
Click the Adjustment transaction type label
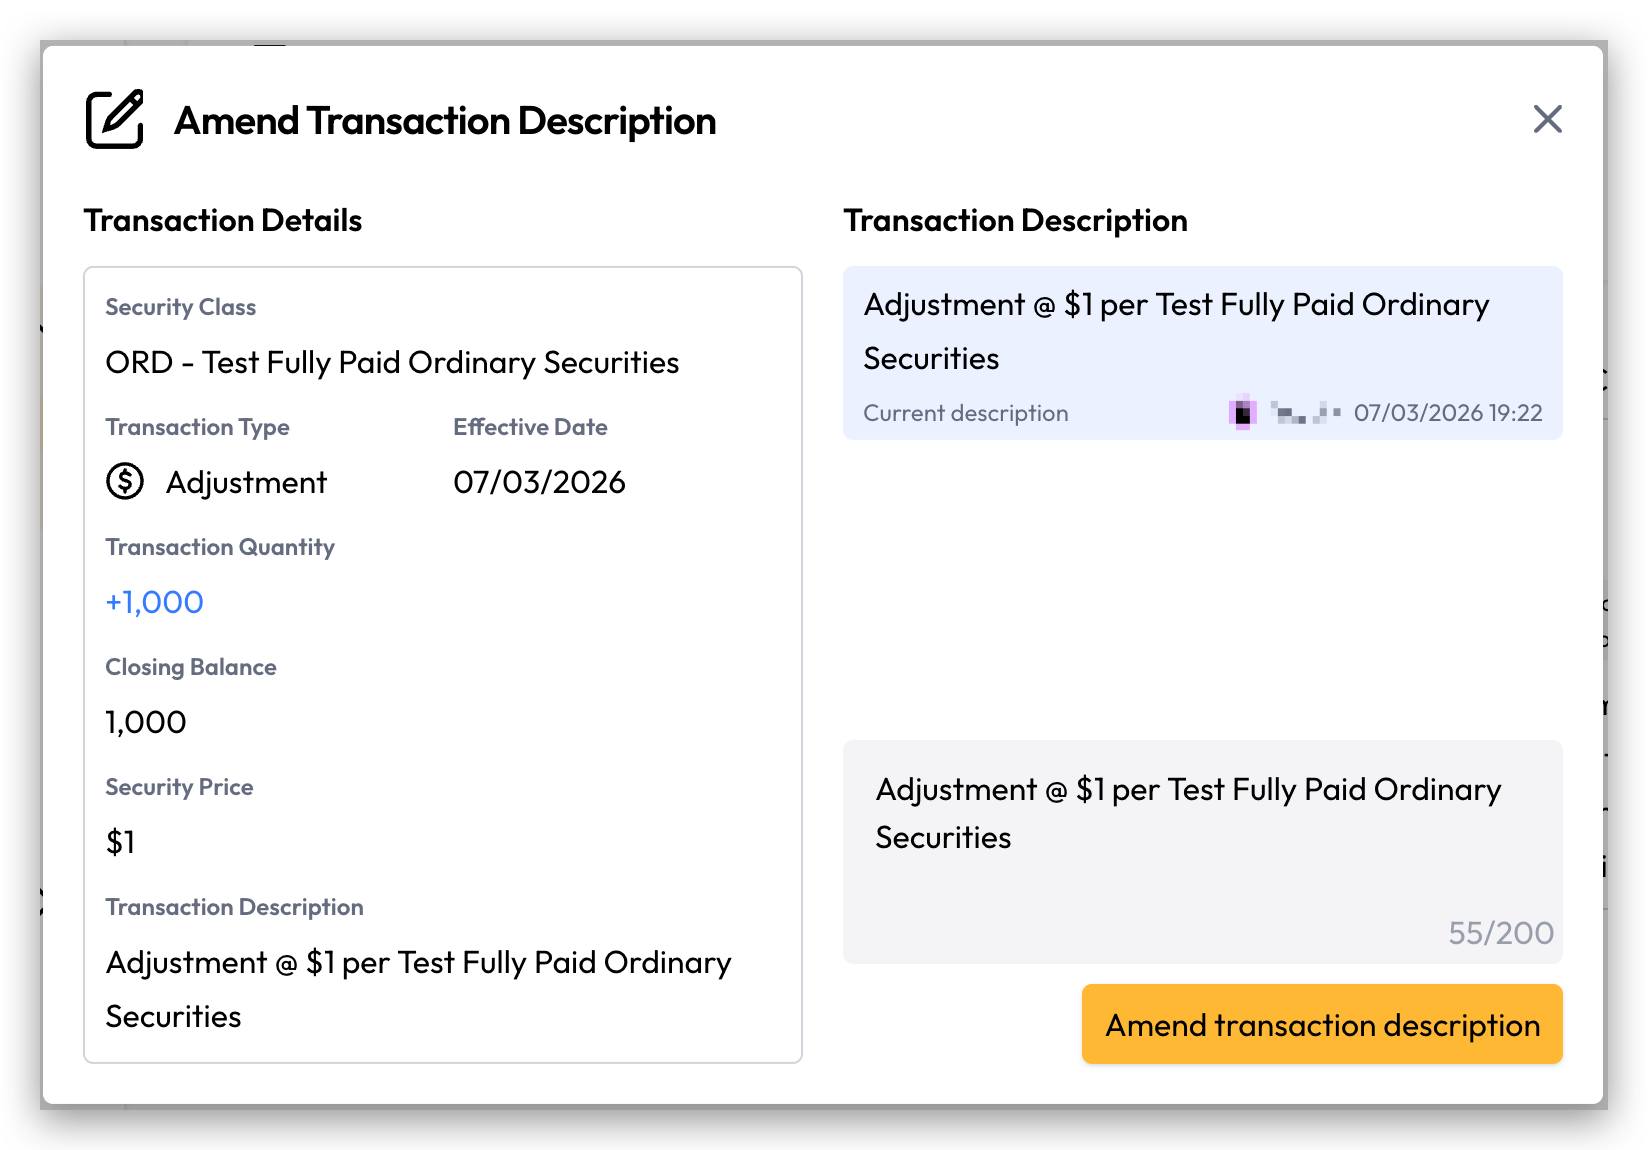tap(247, 482)
